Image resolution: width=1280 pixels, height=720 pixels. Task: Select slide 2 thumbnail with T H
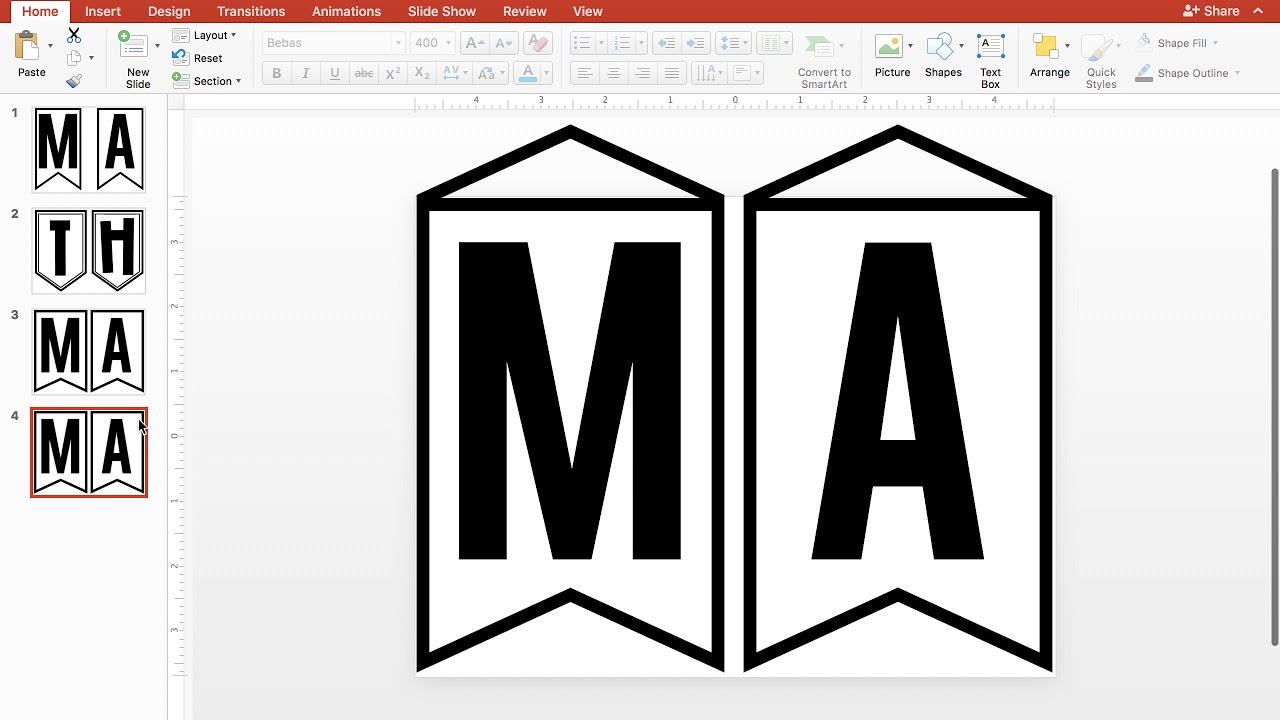(x=89, y=250)
